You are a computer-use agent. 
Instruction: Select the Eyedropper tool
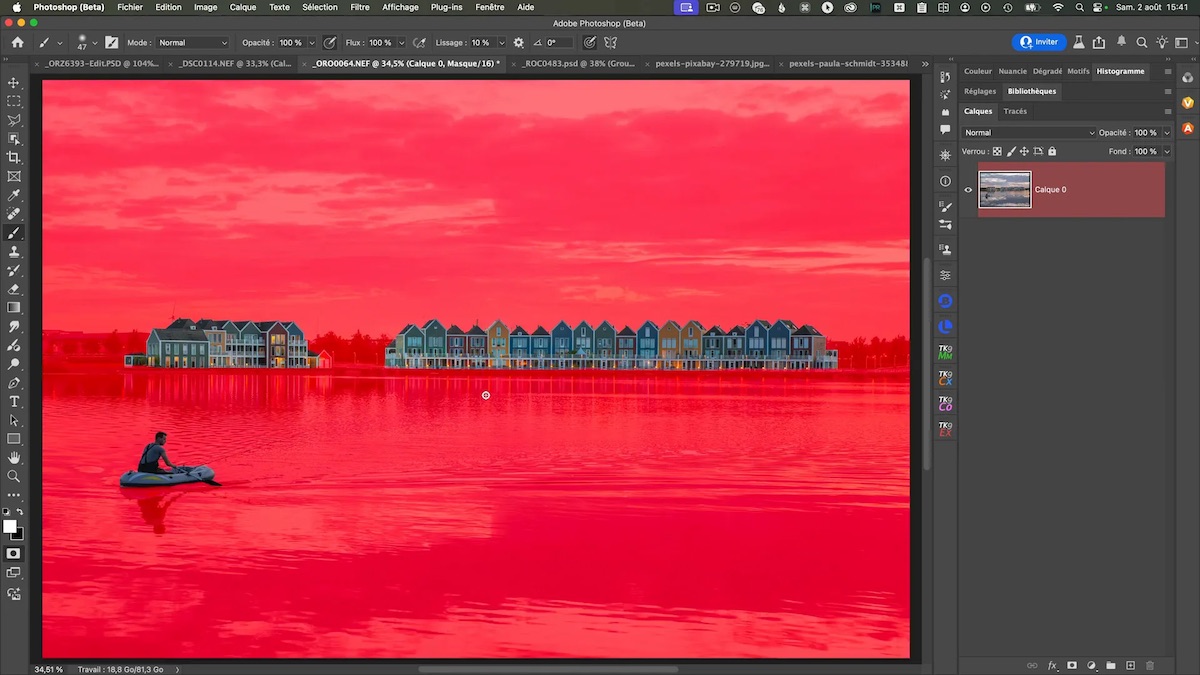[14, 195]
